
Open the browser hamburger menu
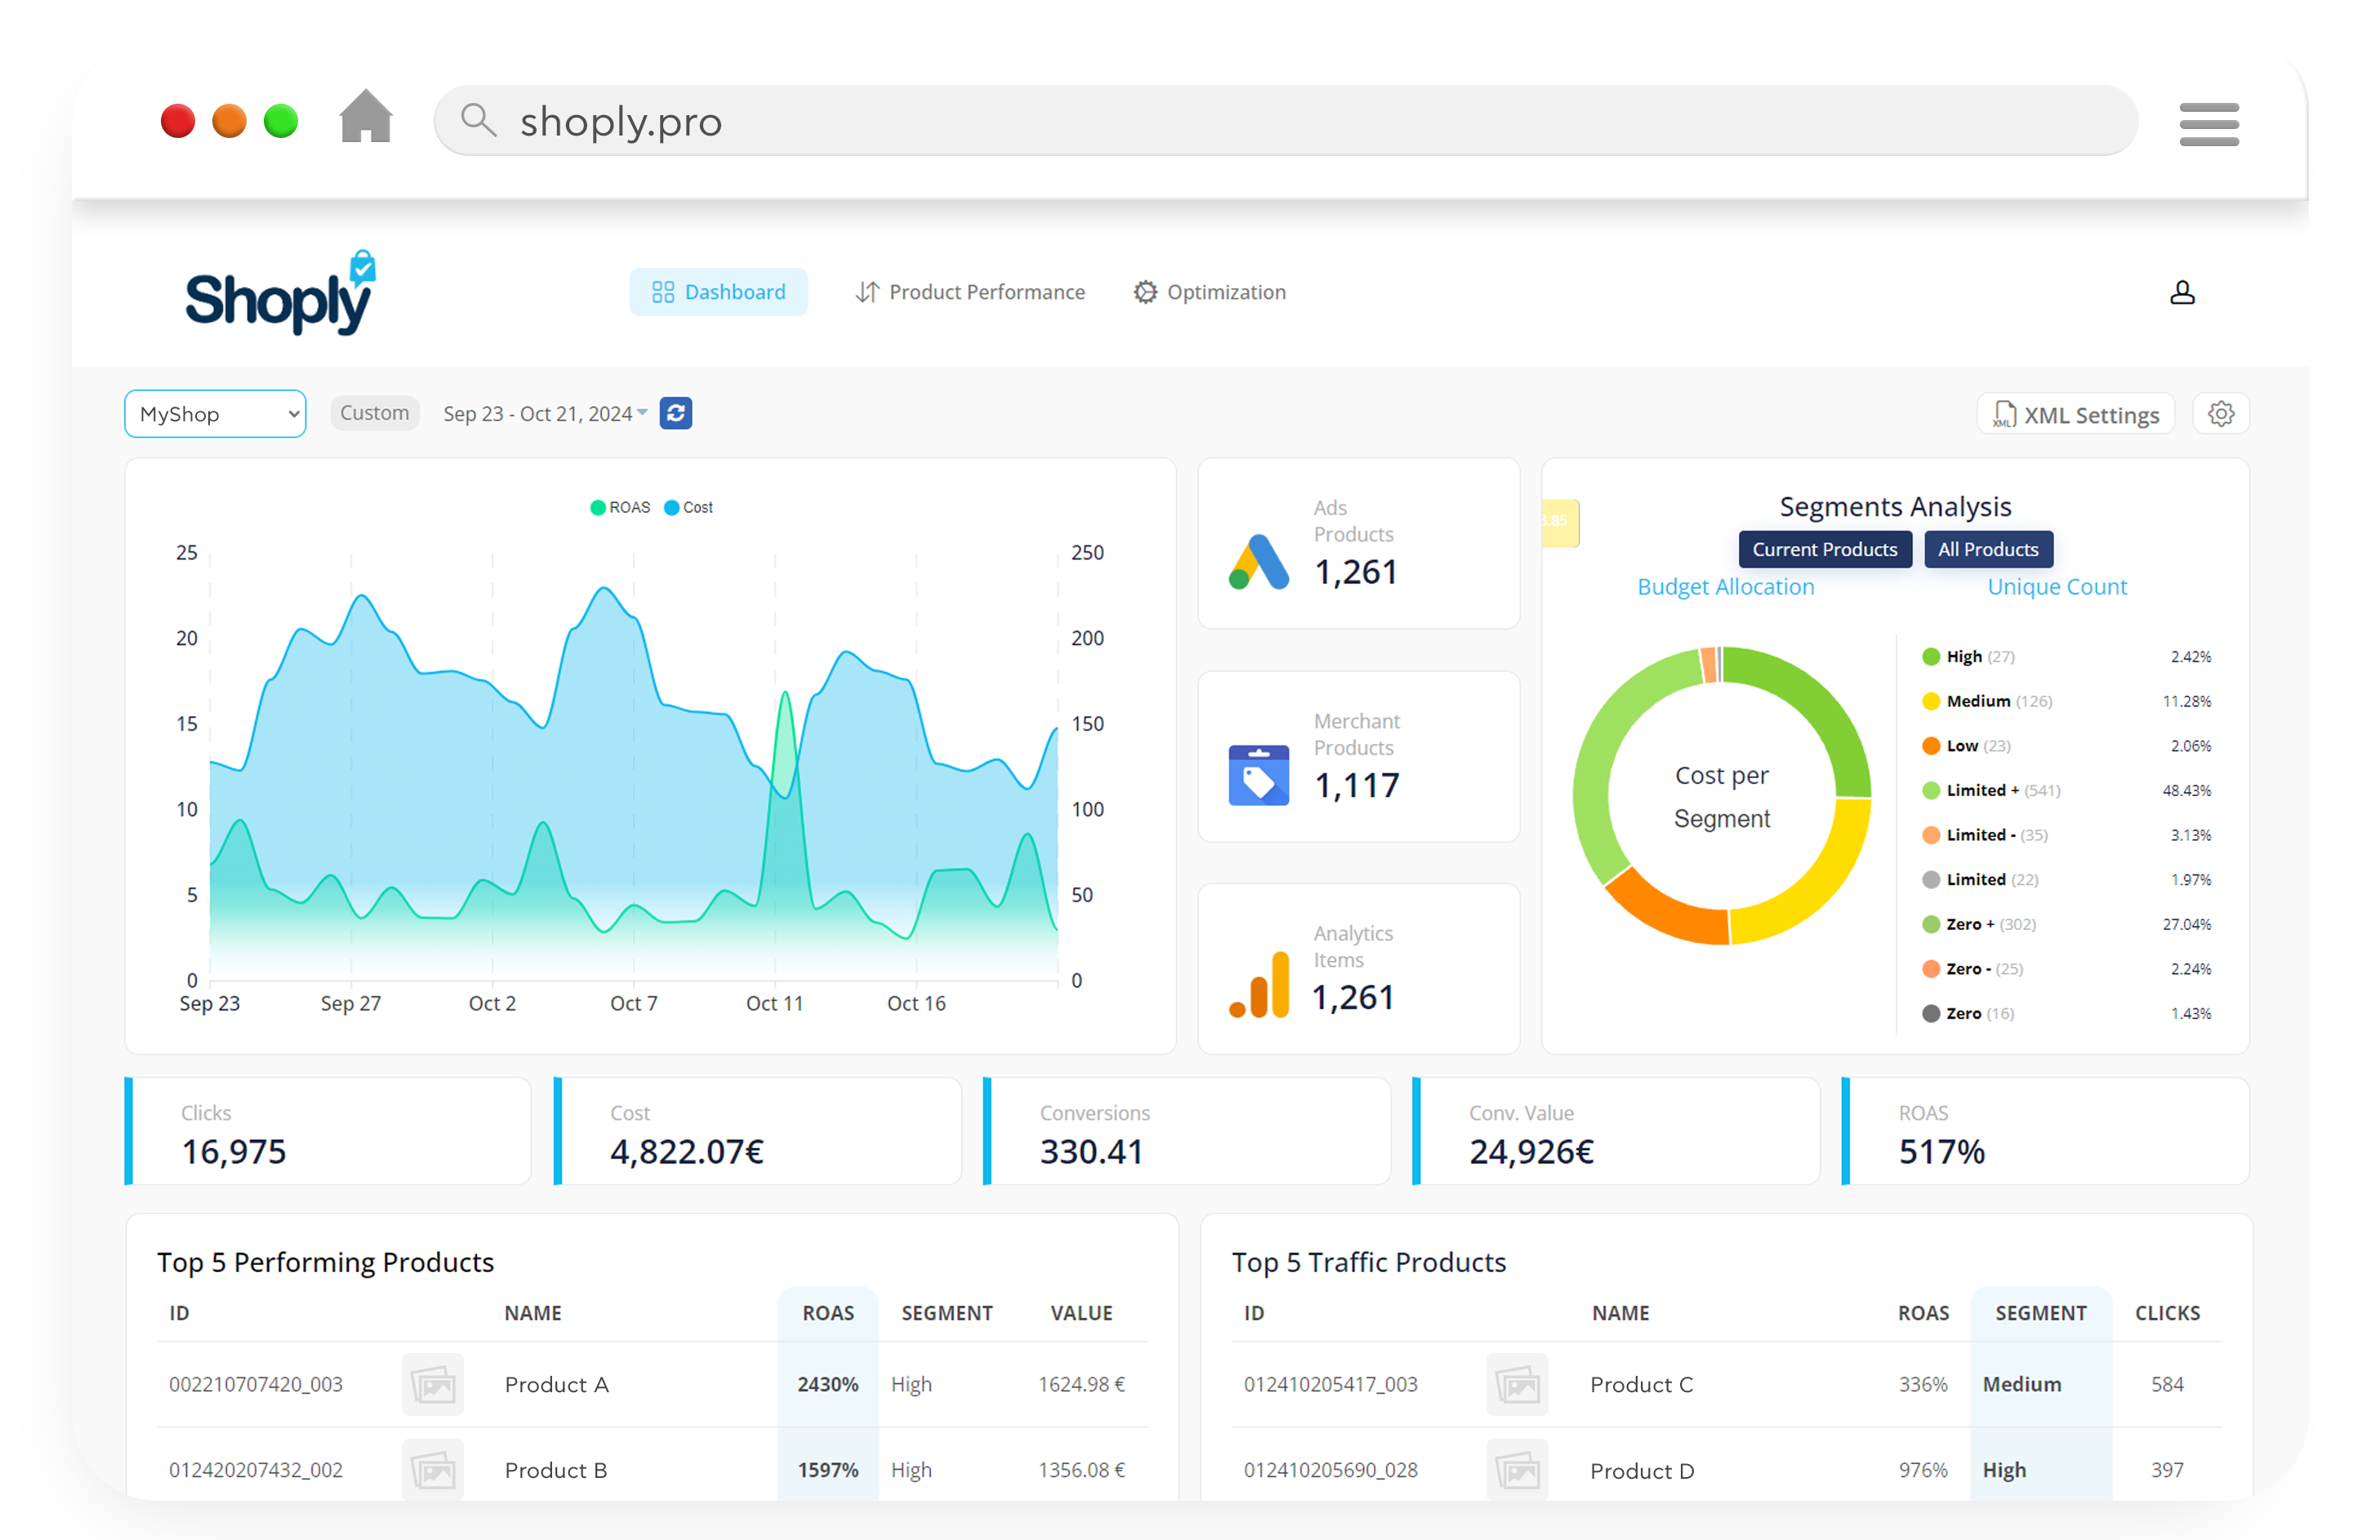tap(2209, 124)
